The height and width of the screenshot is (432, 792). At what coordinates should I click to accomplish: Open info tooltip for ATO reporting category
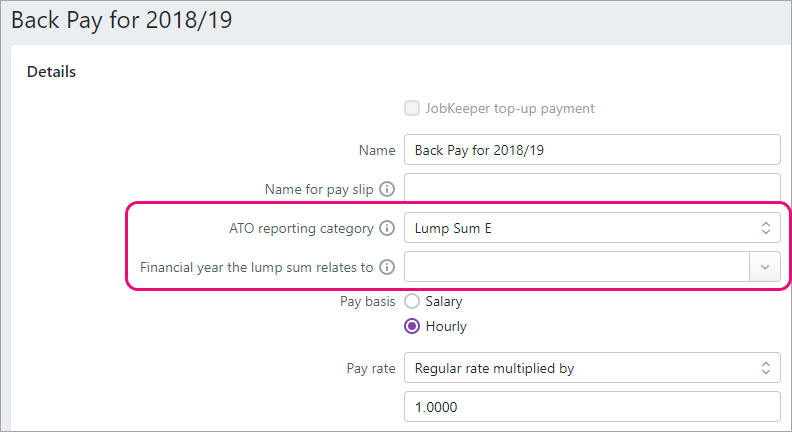pyautogui.click(x=386, y=228)
